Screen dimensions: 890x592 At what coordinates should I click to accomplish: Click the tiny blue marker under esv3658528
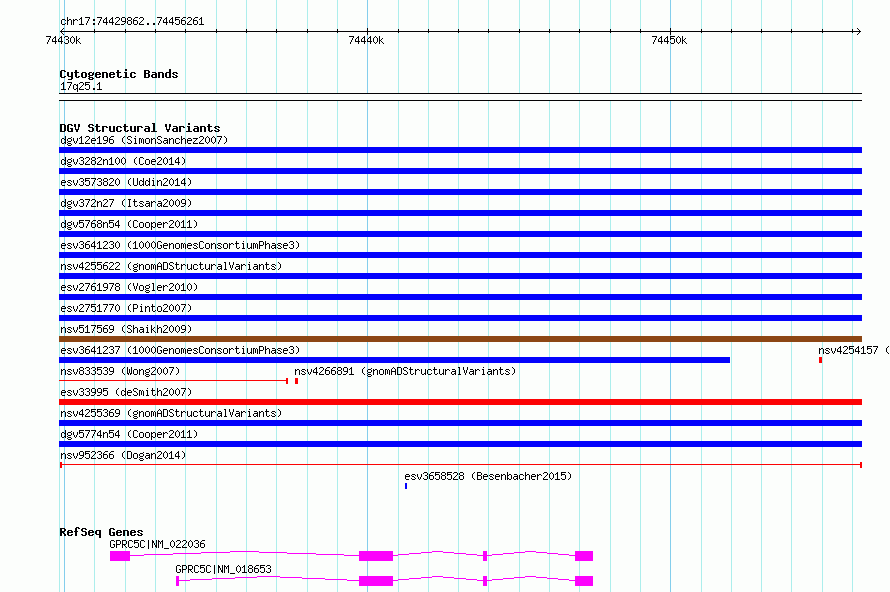coord(406,486)
